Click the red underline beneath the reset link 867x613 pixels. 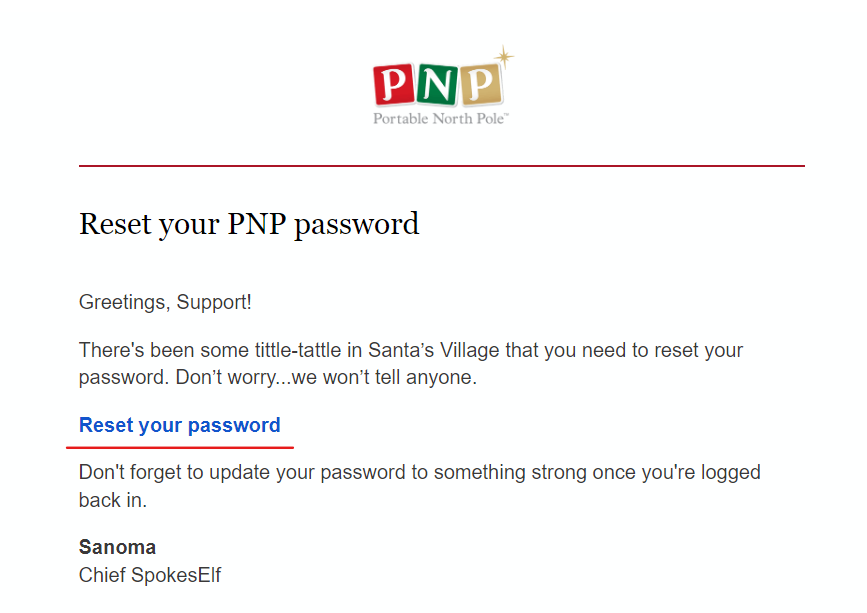pyautogui.click(x=180, y=447)
